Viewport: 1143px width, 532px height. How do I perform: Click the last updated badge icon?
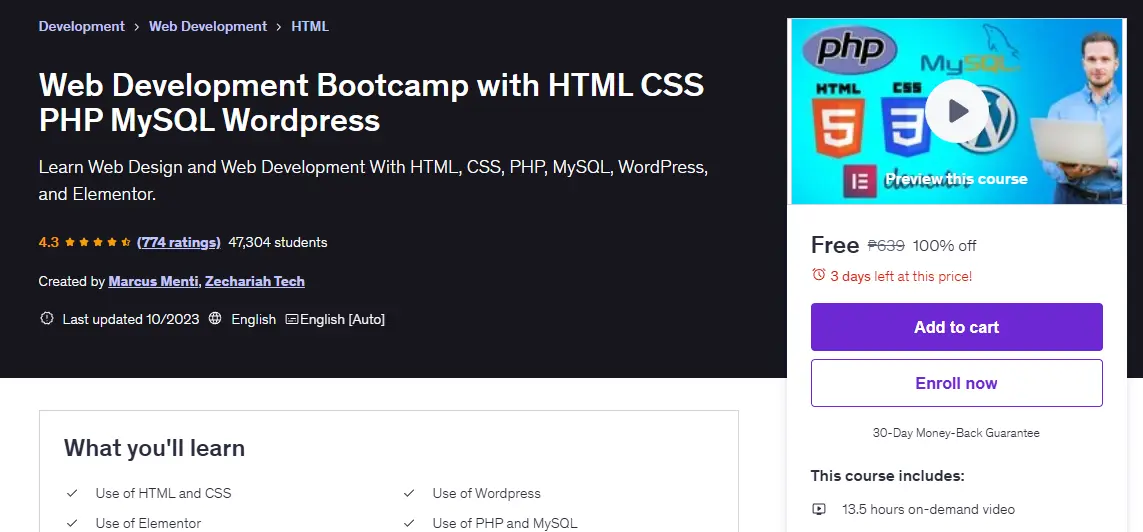point(47,318)
